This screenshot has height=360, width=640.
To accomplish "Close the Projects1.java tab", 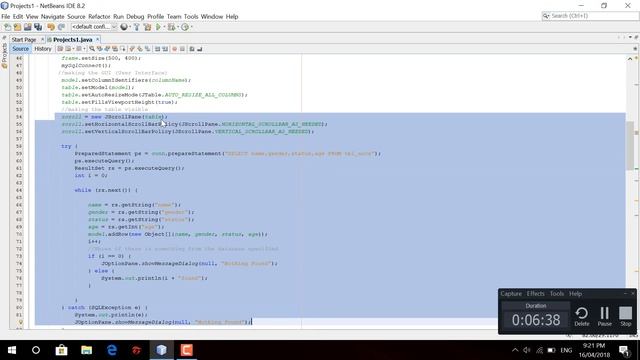I will tap(98, 40).
